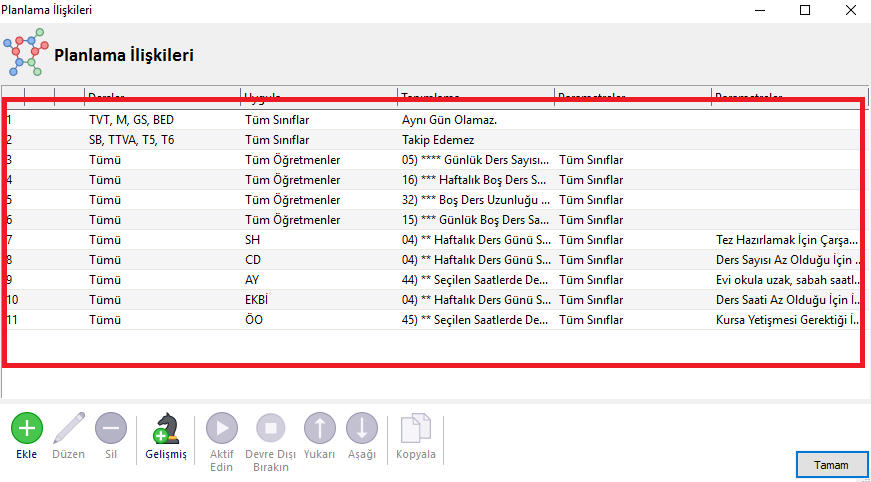Close the Planlama İlişkileri window

point(850,10)
